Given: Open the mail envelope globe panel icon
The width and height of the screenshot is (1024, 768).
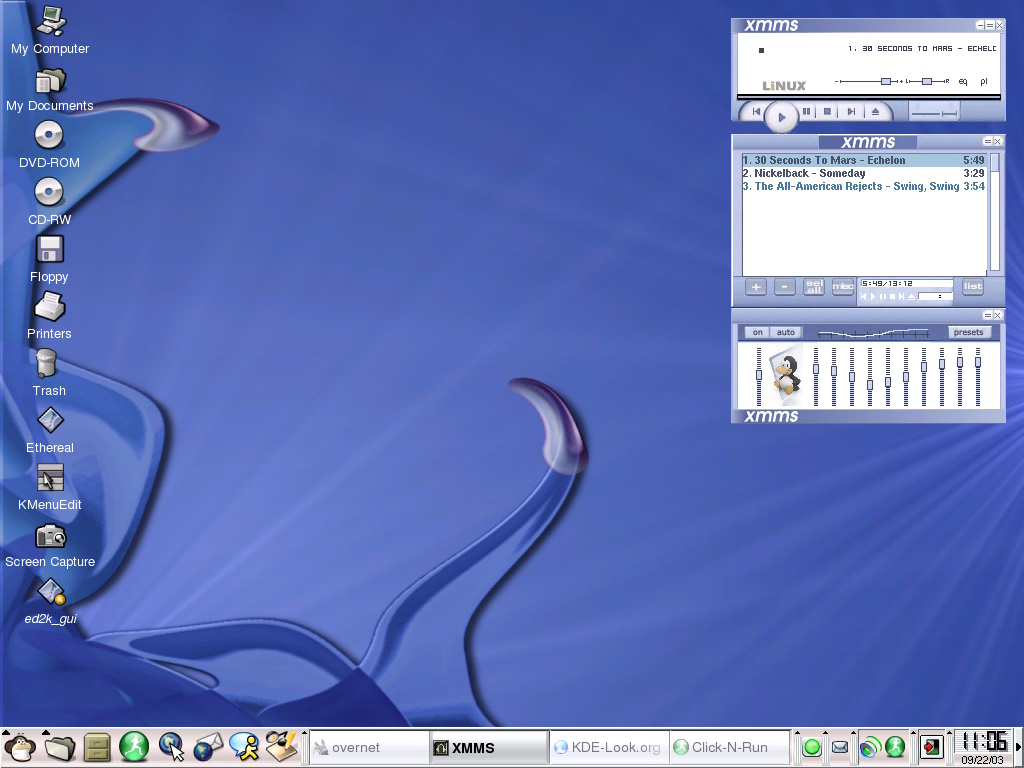Looking at the screenshot, I should tap(209, 746).
